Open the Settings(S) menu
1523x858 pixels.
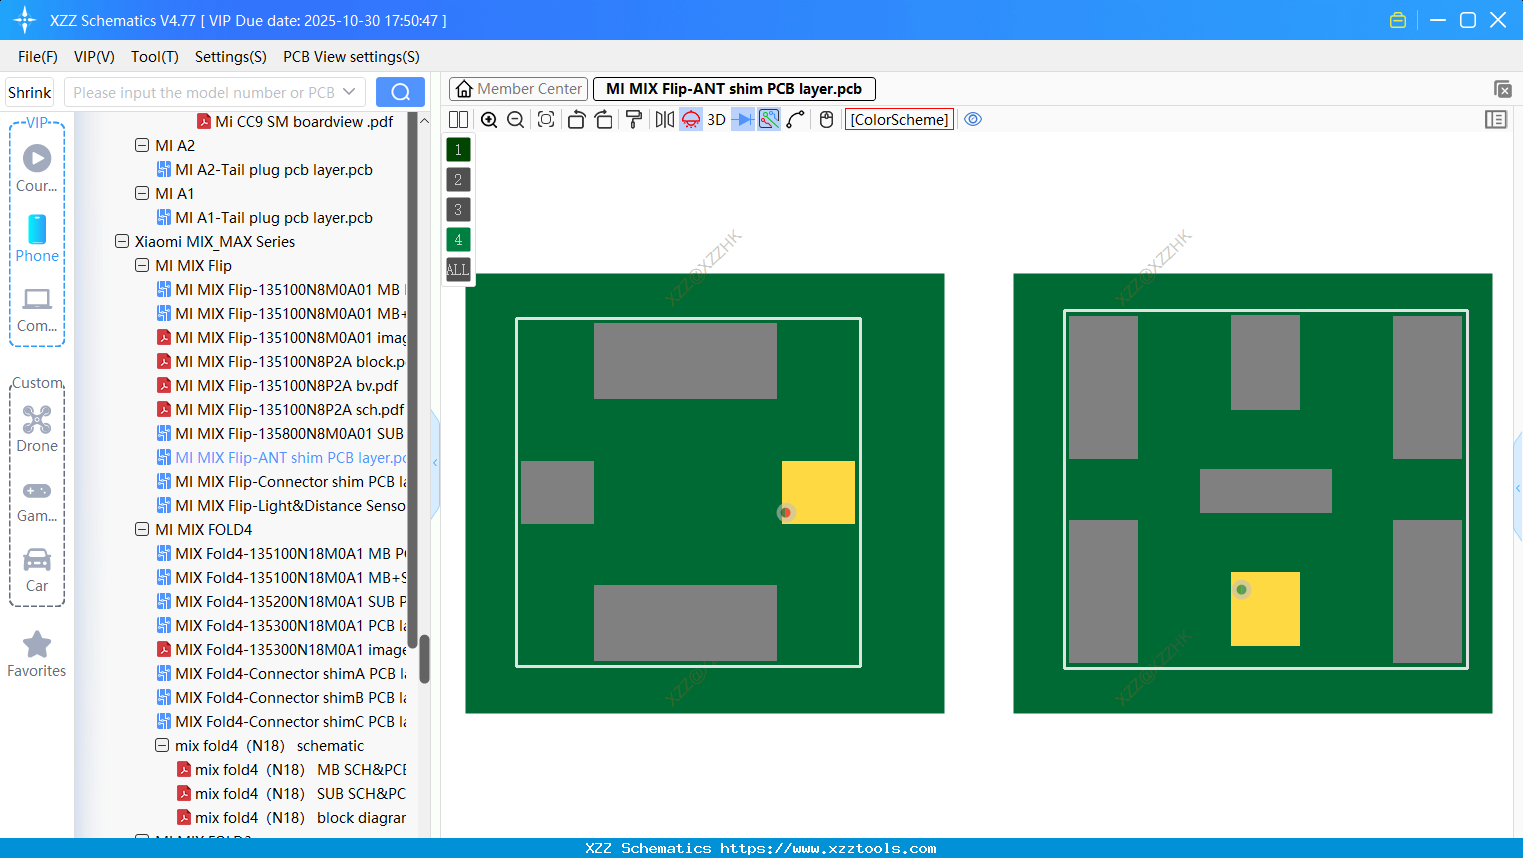click(231, 57)
